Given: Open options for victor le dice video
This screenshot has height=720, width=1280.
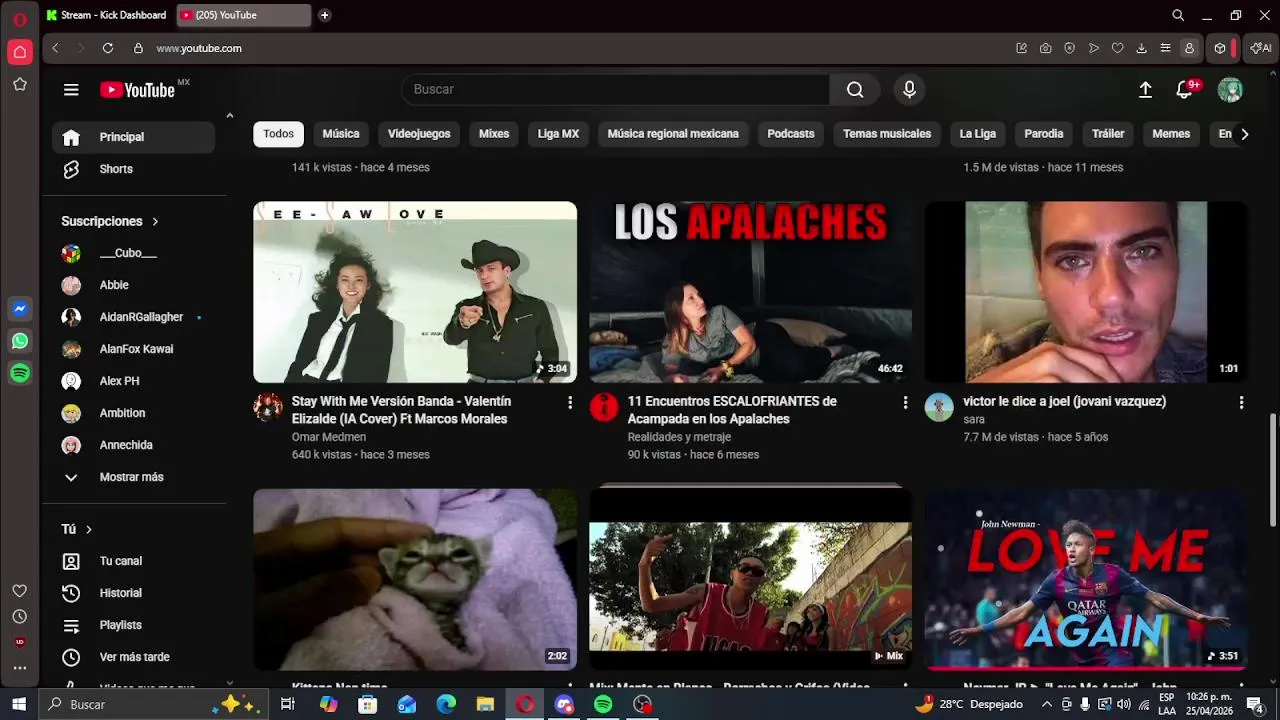Looking at the screenshot, I should point(1241,402).
